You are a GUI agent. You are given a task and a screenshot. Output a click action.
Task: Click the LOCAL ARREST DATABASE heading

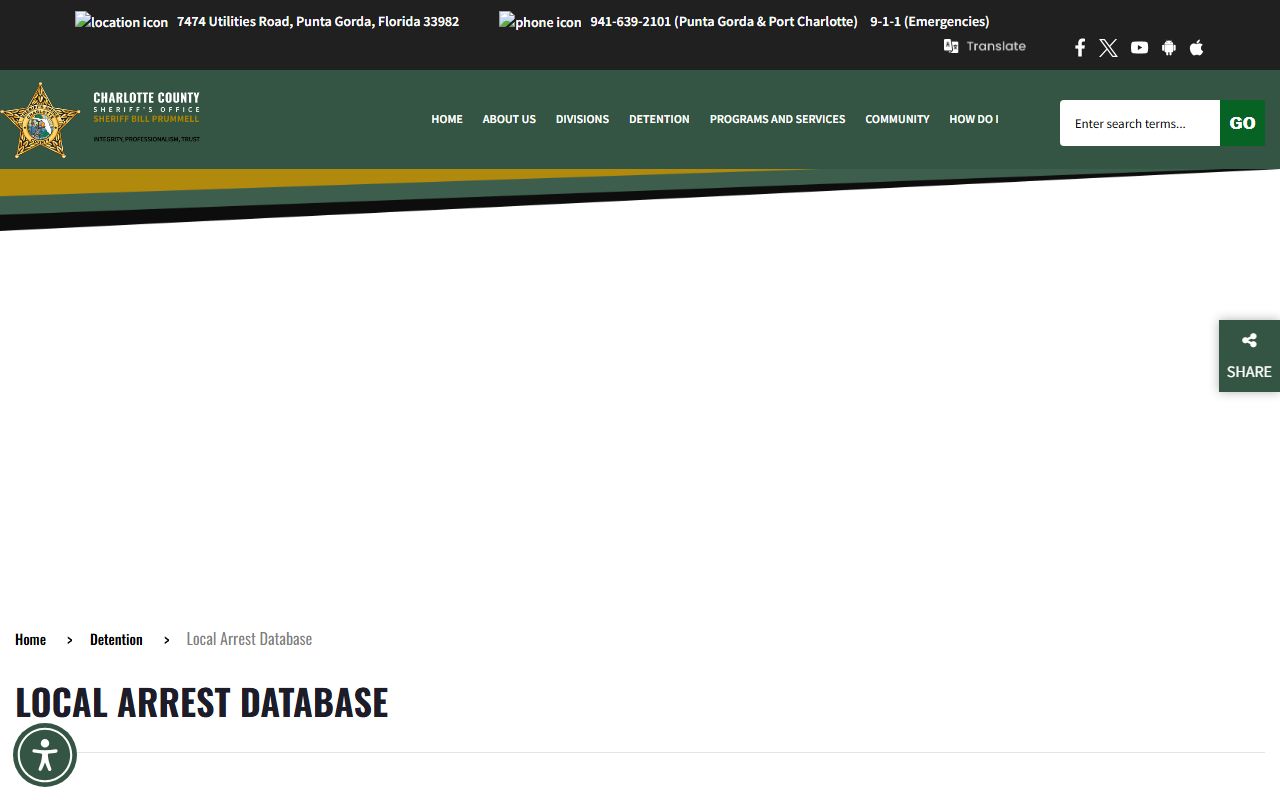point(201,702)
